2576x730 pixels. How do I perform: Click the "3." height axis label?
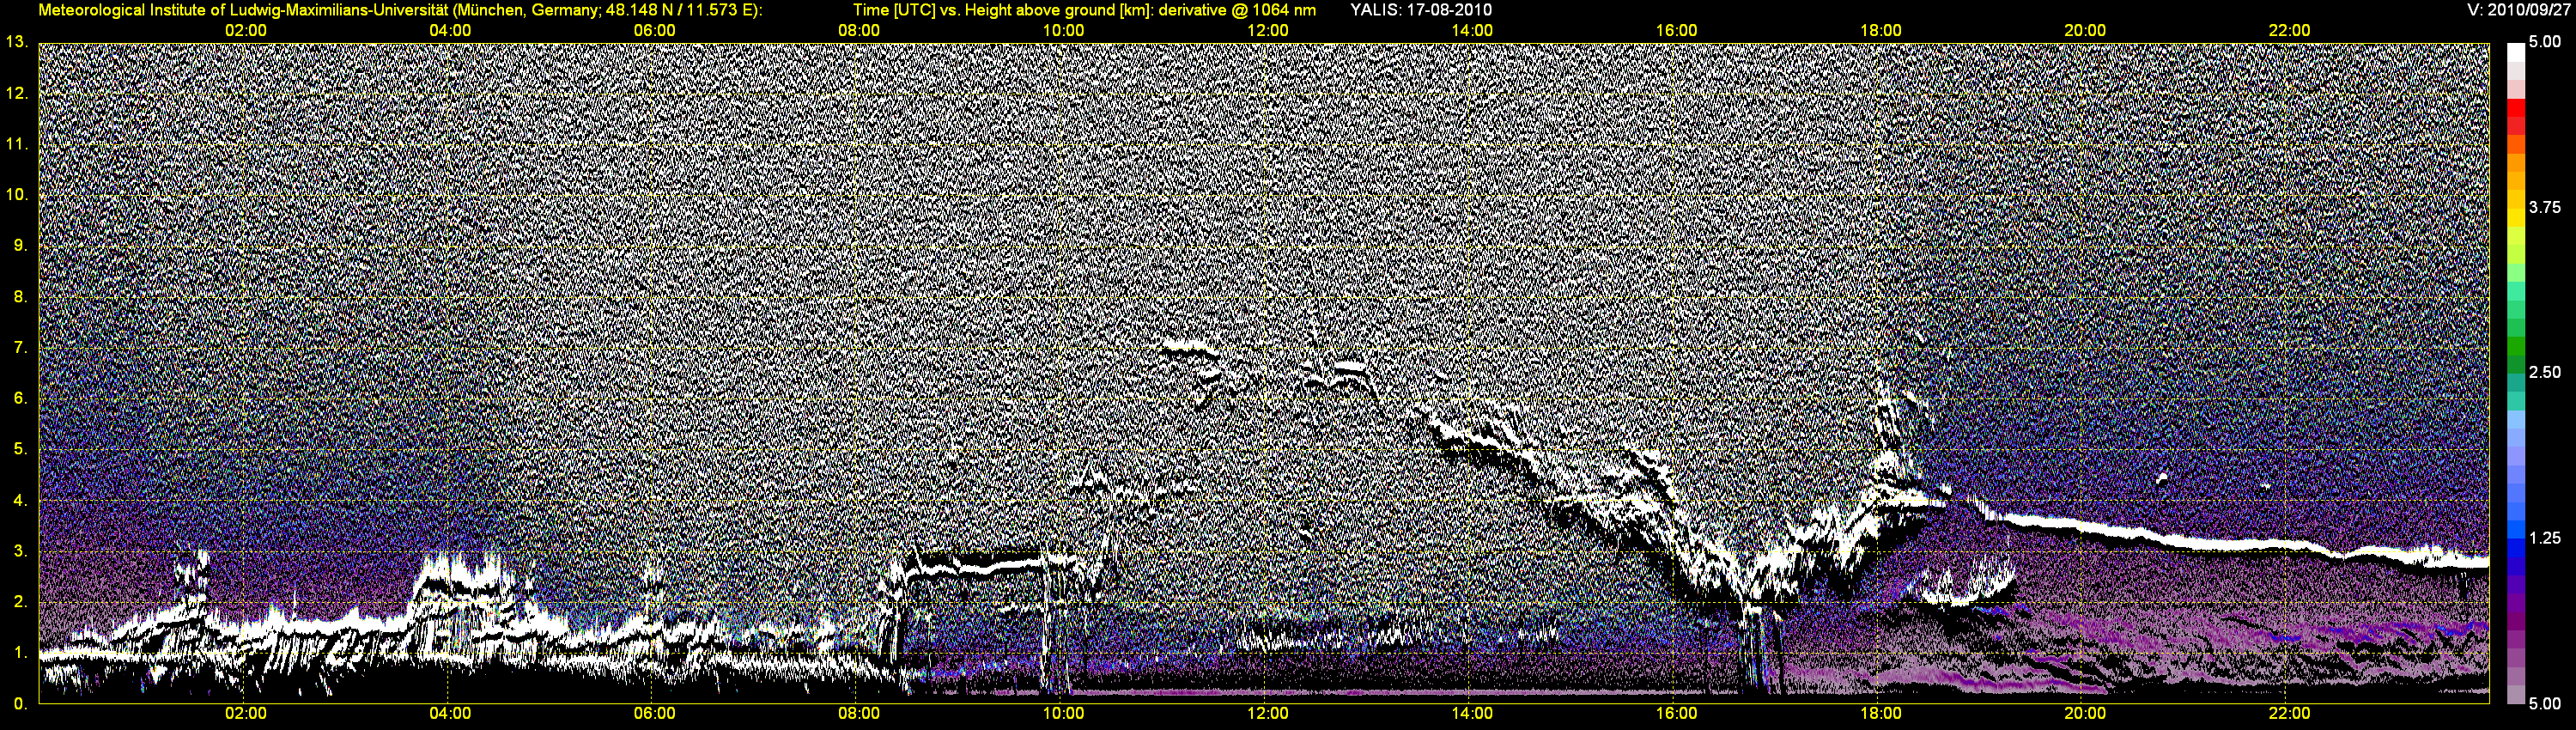21,551
